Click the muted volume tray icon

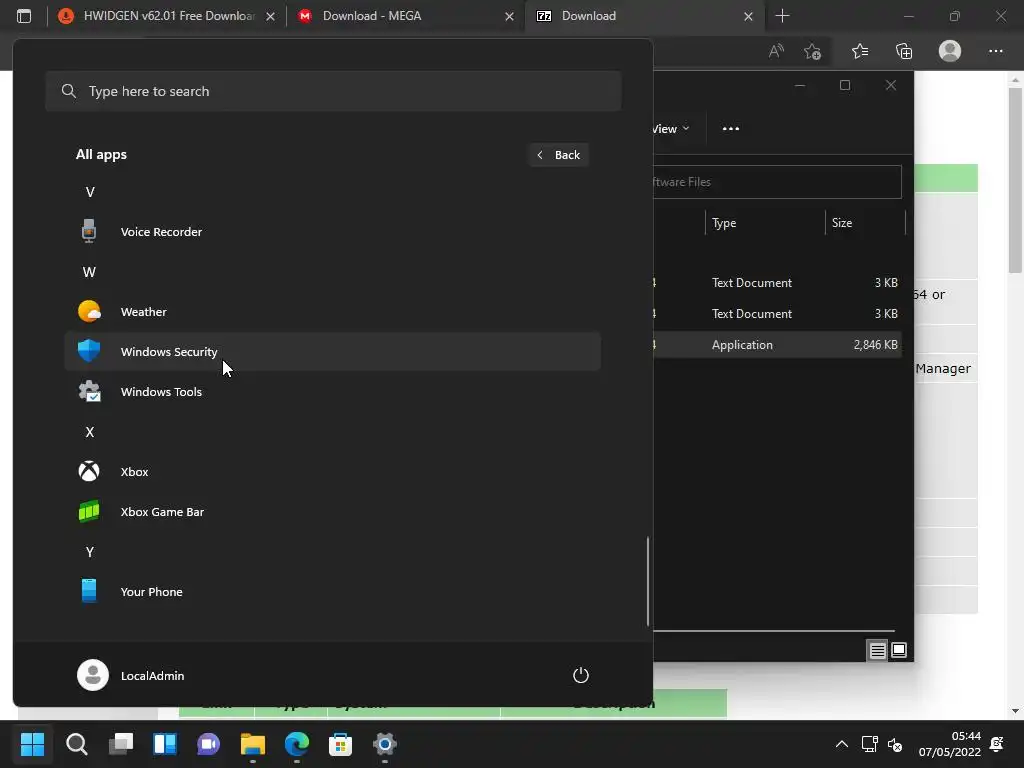pos(895,744)
